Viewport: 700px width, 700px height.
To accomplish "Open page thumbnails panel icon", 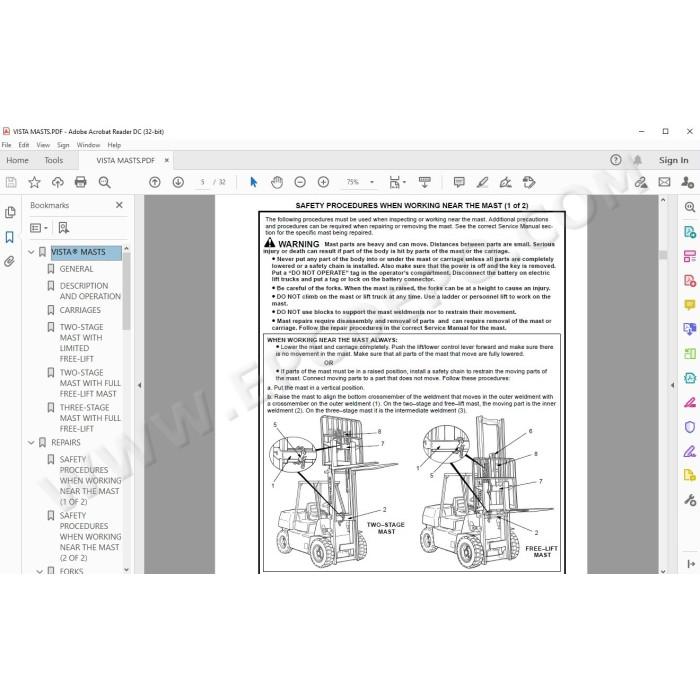I will tap(10, 212).
